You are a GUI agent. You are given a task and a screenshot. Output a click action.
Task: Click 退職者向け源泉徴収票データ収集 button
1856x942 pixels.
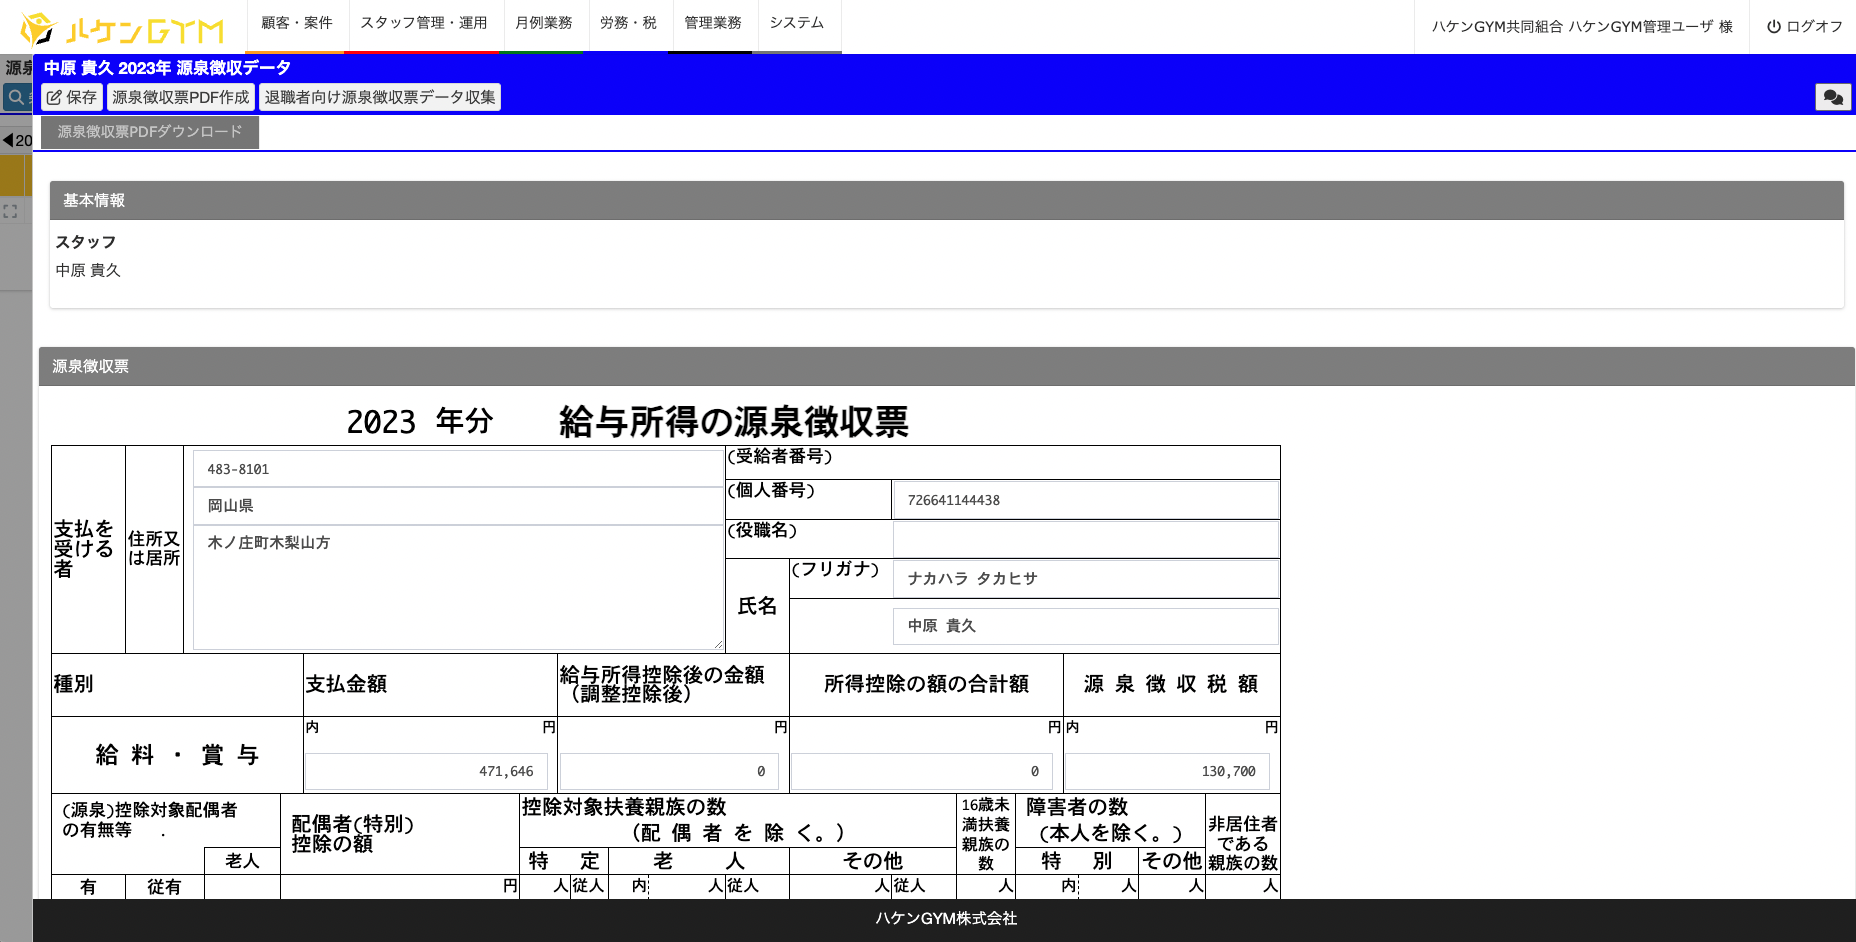[380, 97]
